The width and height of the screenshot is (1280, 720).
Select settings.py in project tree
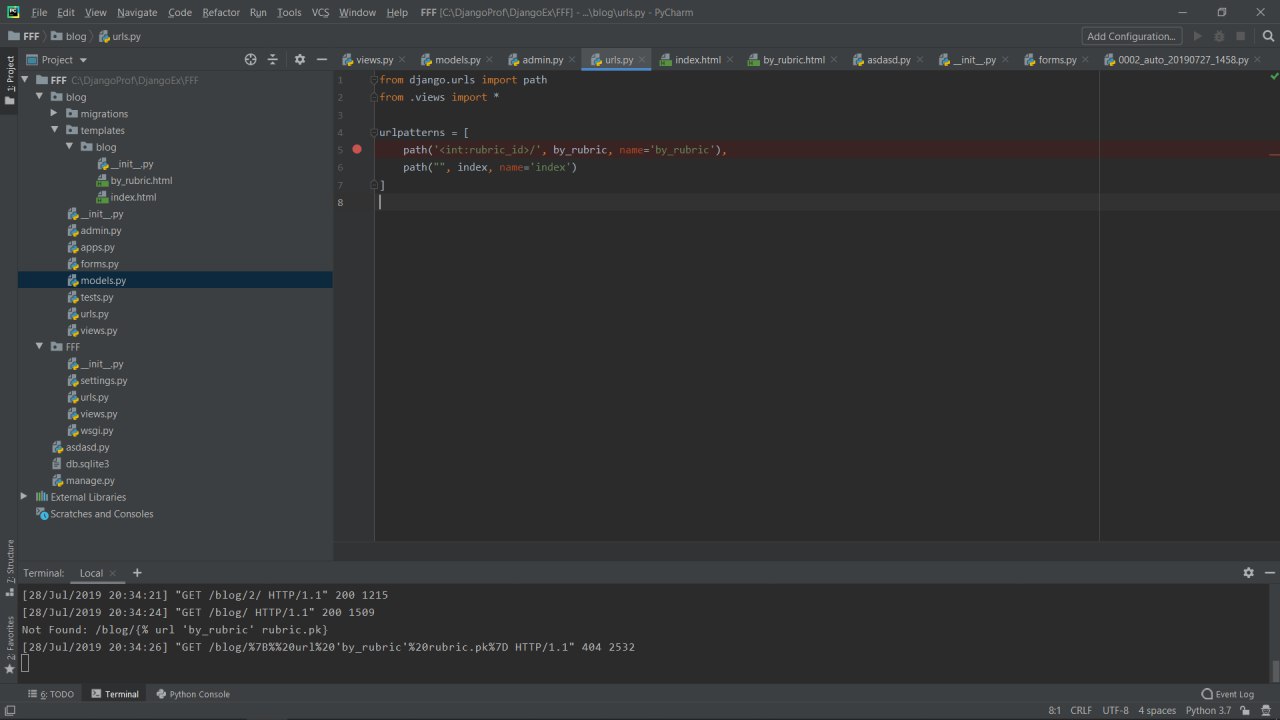pos(103,381)
